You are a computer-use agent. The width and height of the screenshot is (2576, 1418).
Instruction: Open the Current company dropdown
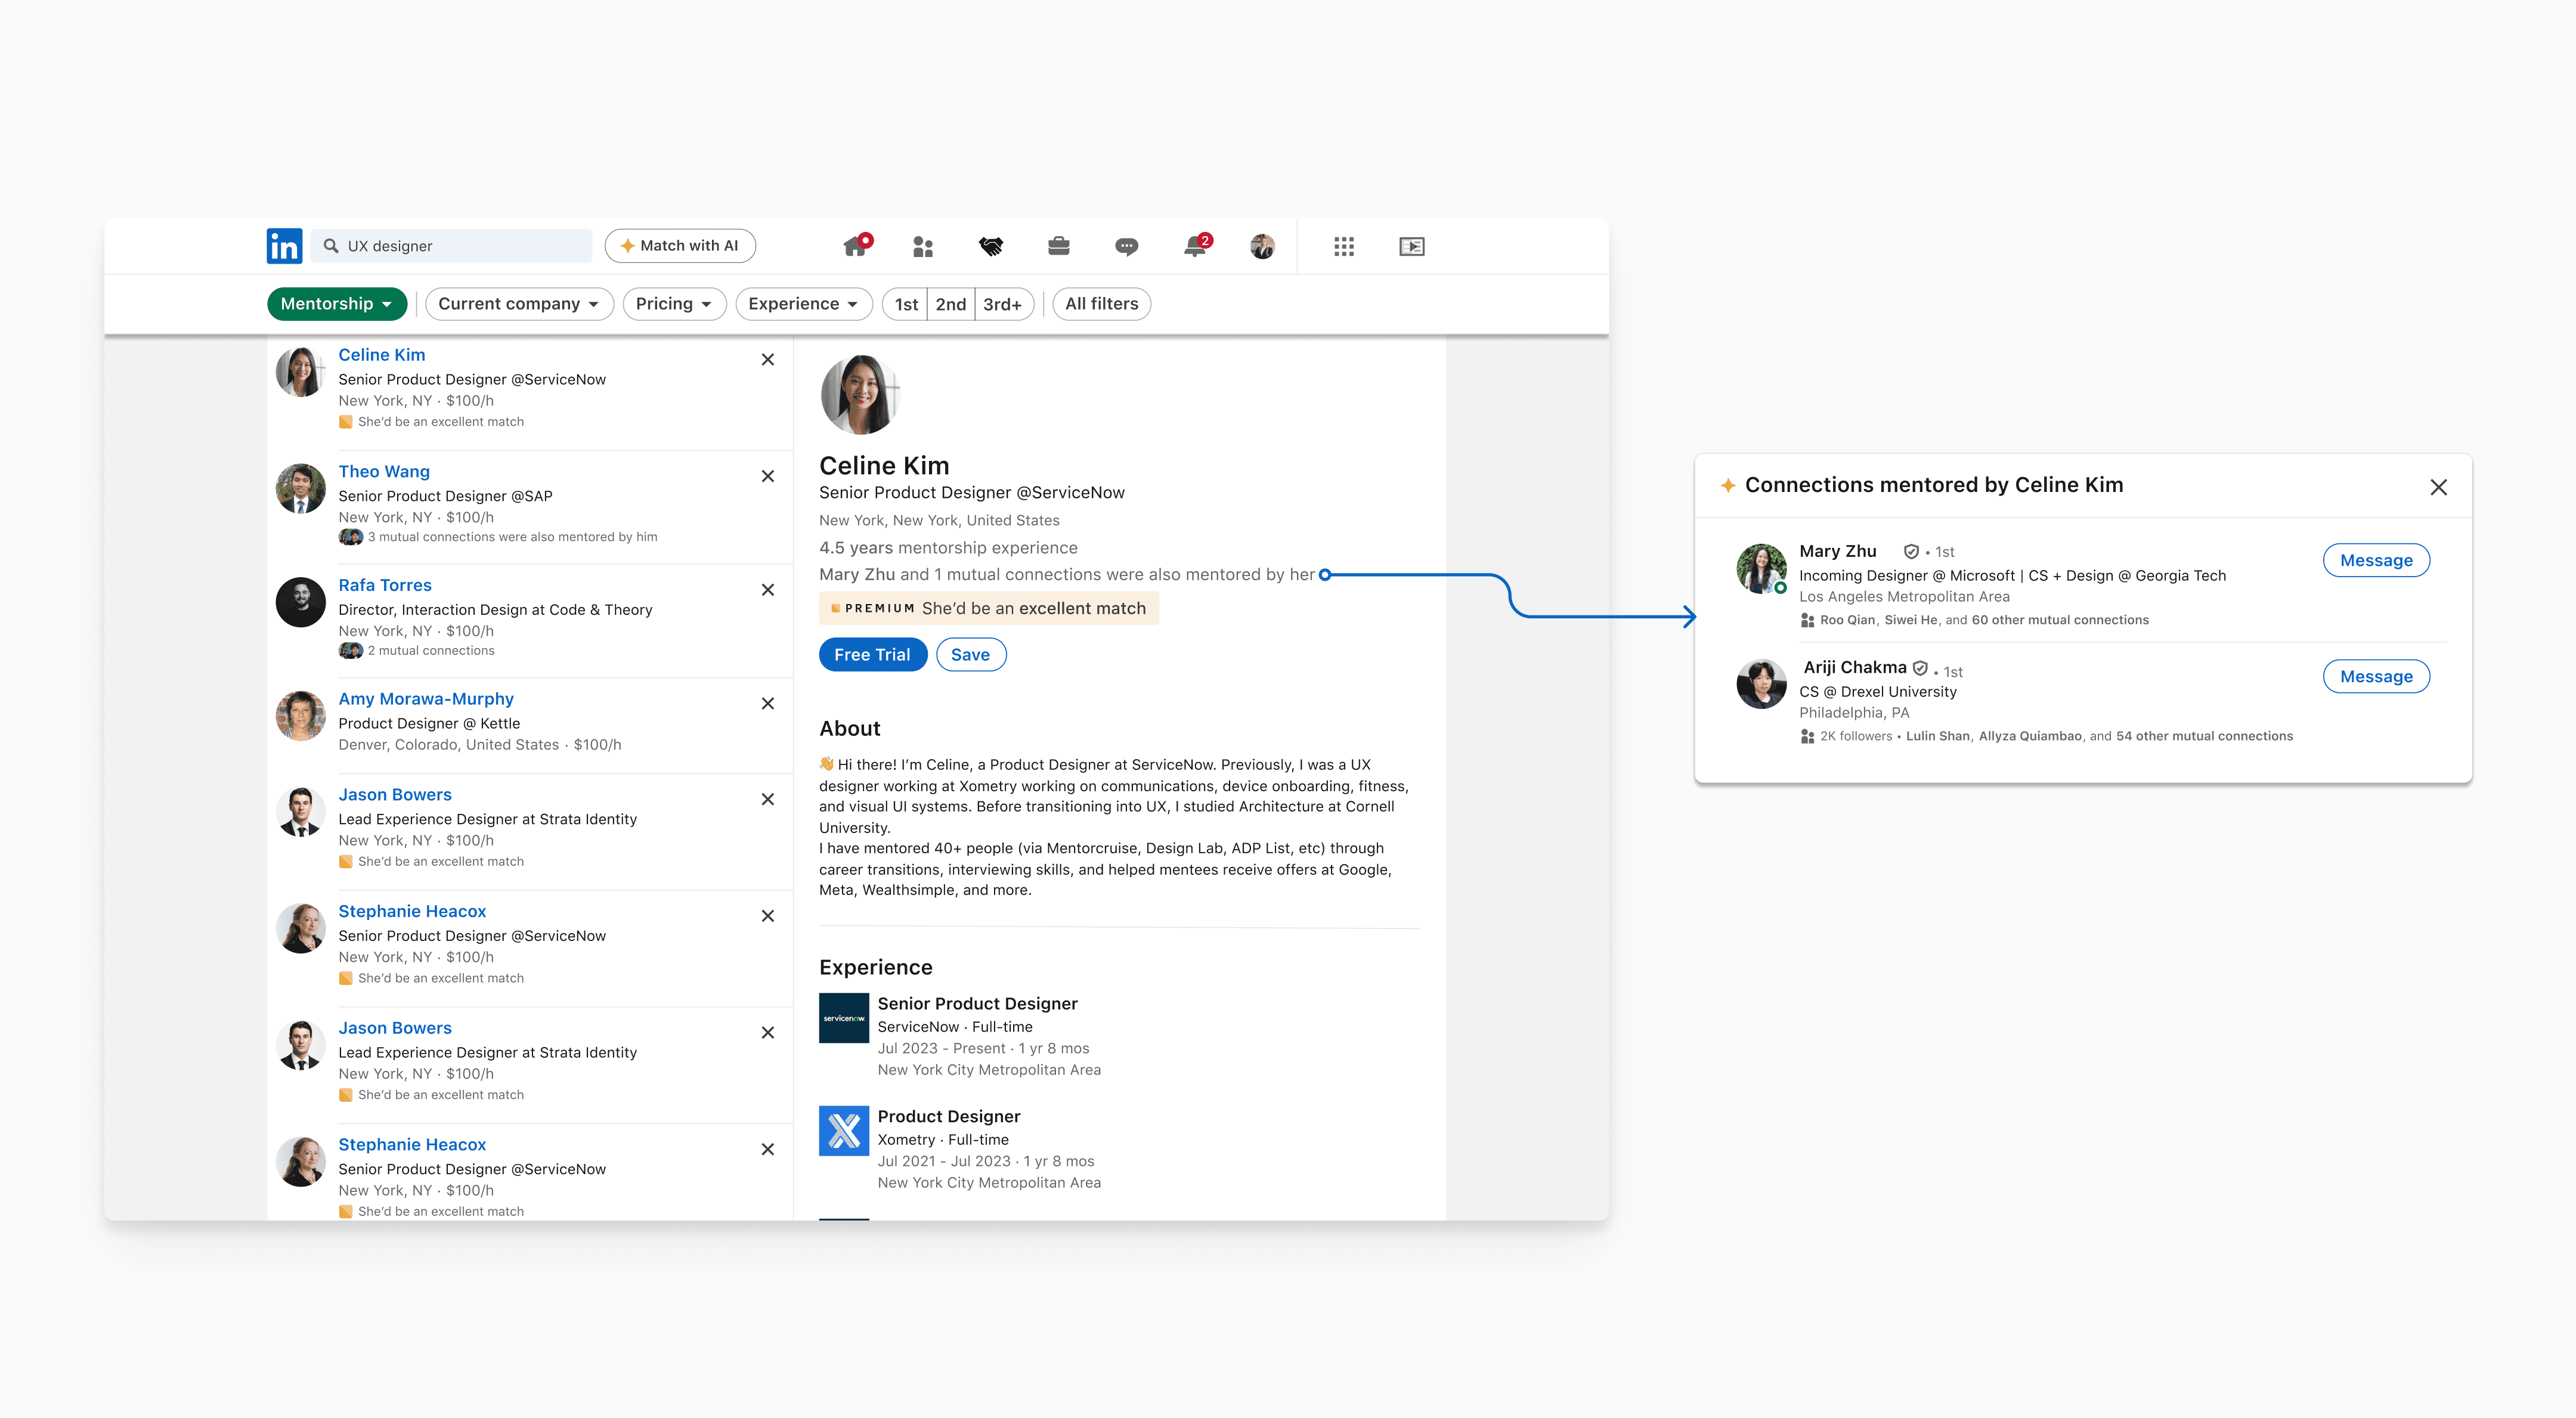pyautogui.click(x=518, y=304)
